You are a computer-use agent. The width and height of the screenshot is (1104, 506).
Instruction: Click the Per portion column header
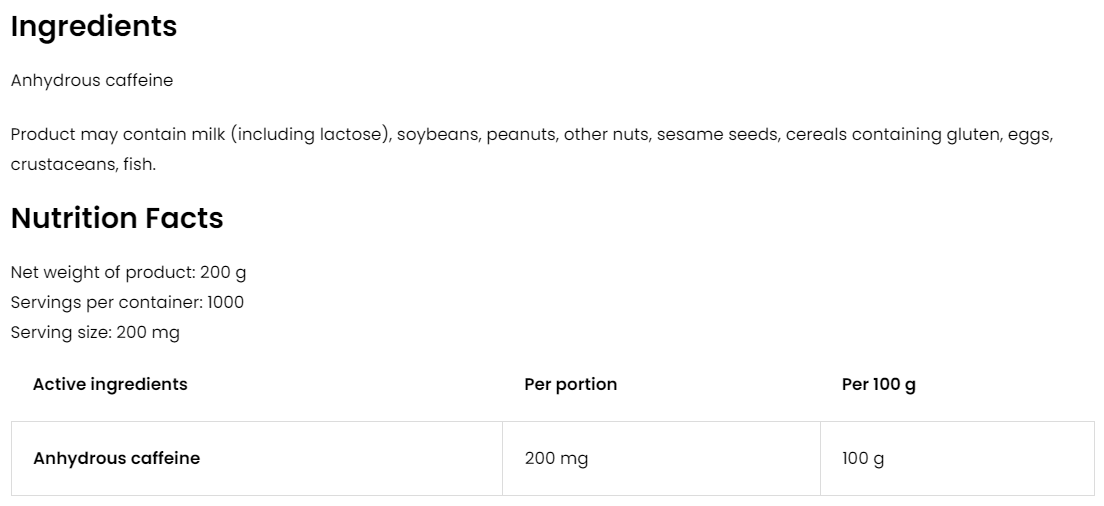570,384
